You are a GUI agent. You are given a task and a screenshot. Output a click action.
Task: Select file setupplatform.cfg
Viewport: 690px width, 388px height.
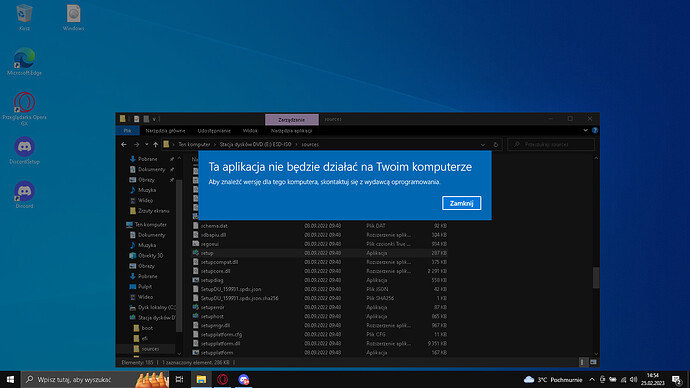coord(221,334)
